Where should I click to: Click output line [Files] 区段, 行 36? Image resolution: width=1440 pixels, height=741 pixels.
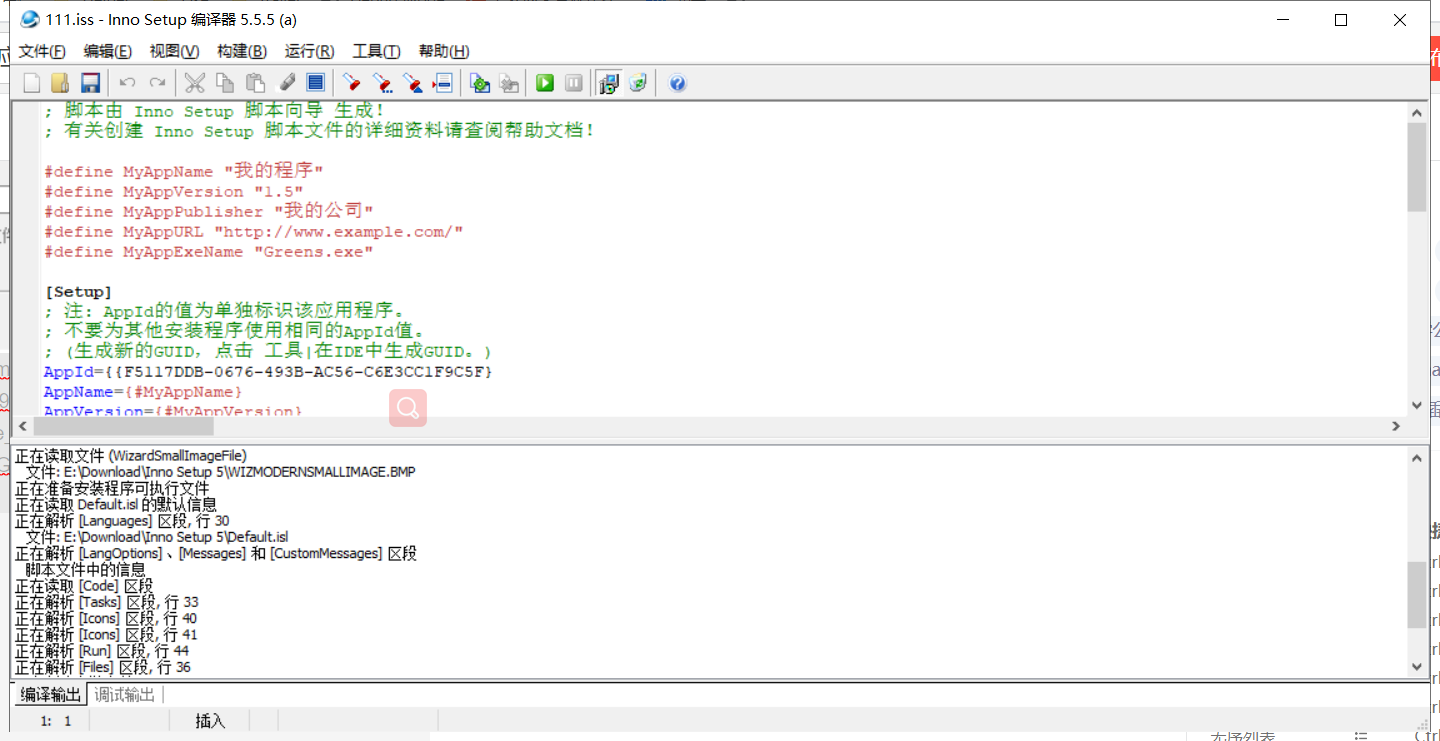click(x=103, y=667)
